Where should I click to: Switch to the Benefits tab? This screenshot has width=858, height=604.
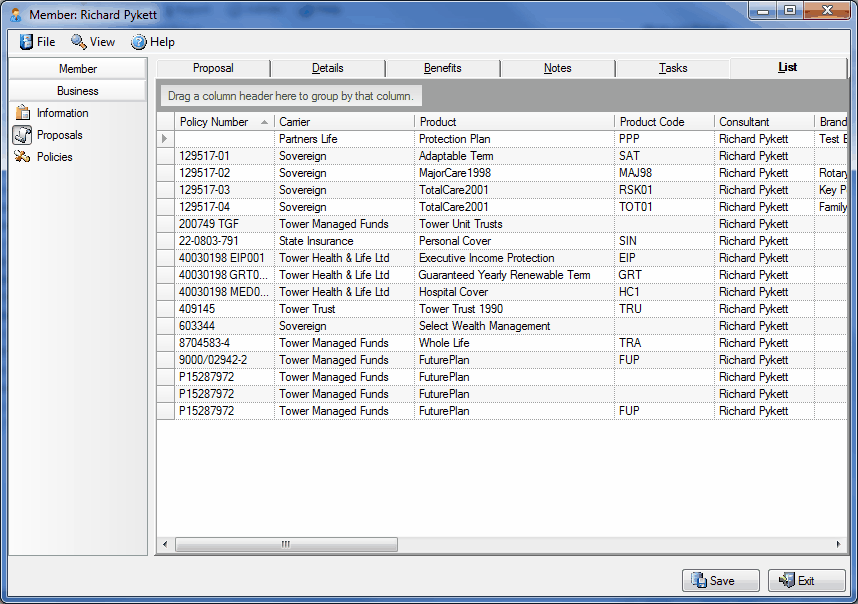point(443,68)
